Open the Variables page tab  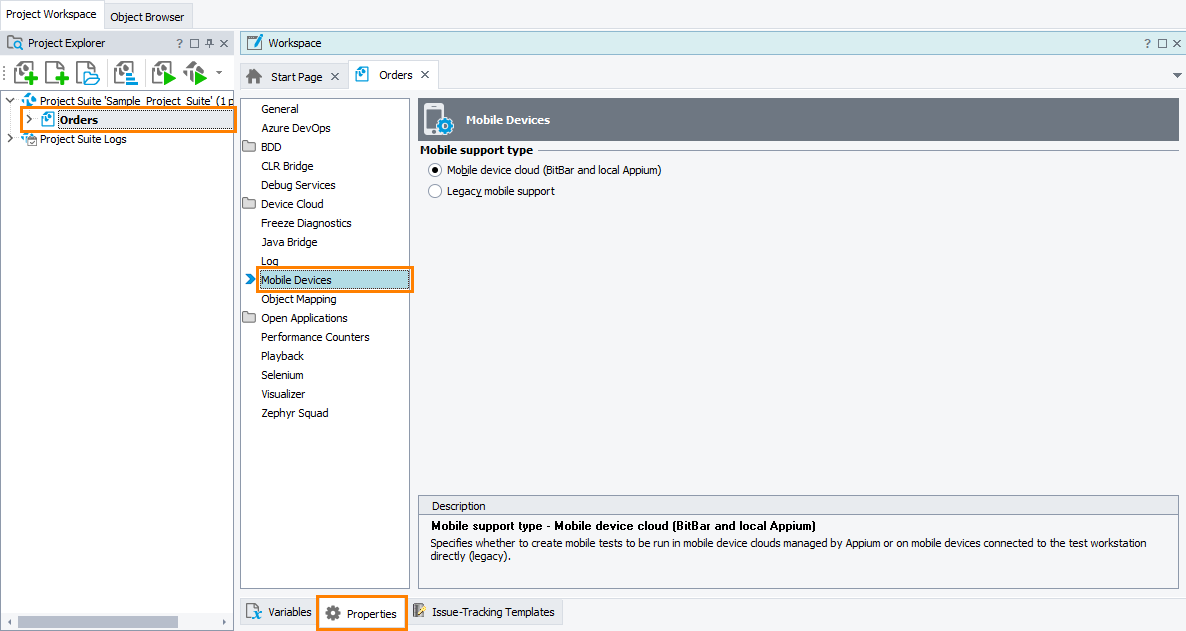point(279,612)
